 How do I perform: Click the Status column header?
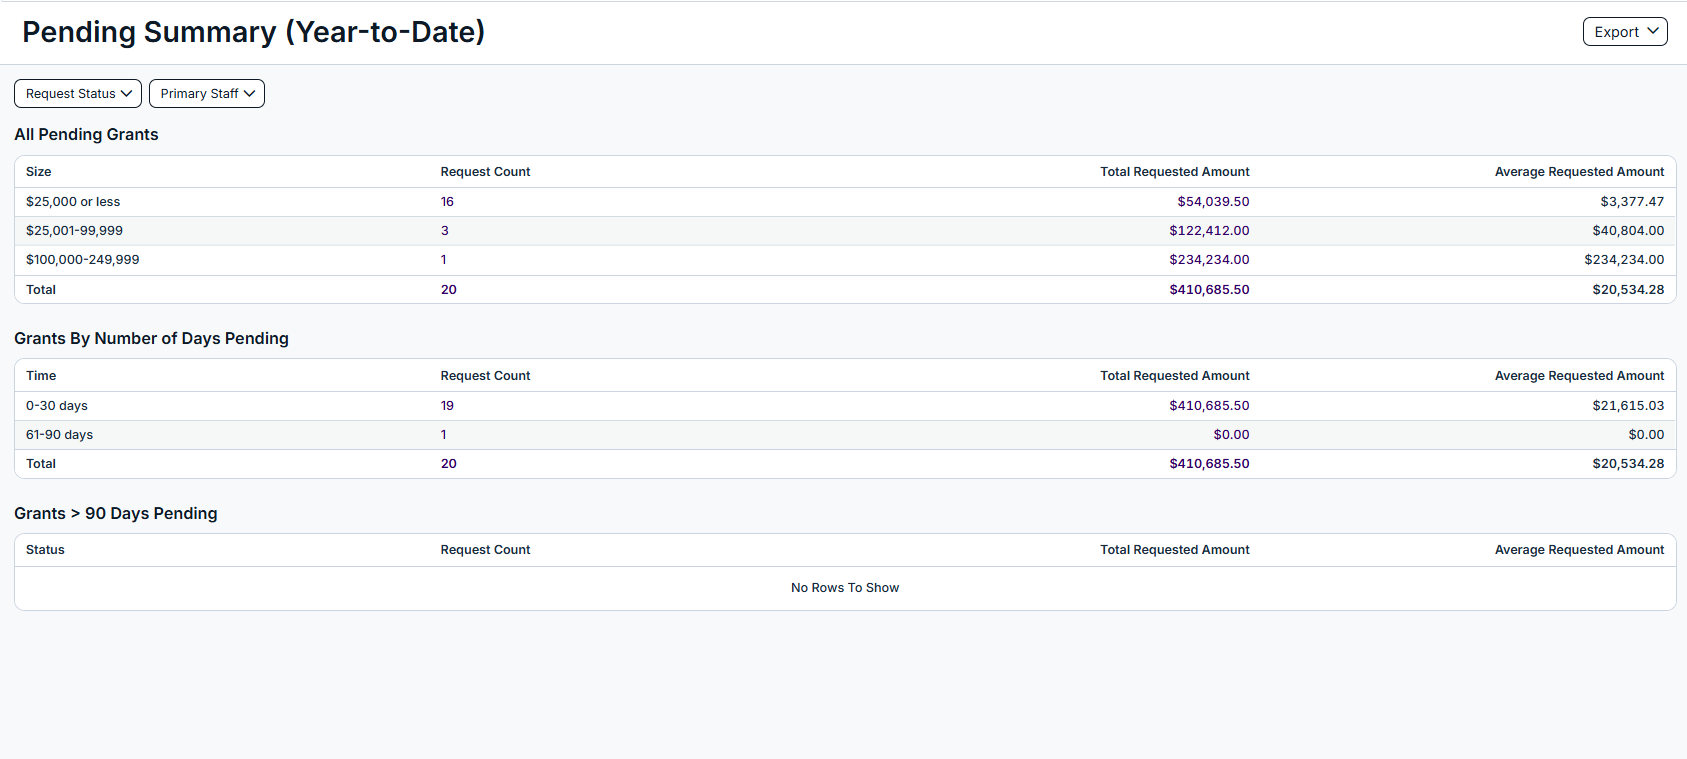pyautogui.click(x=45, y=550)
